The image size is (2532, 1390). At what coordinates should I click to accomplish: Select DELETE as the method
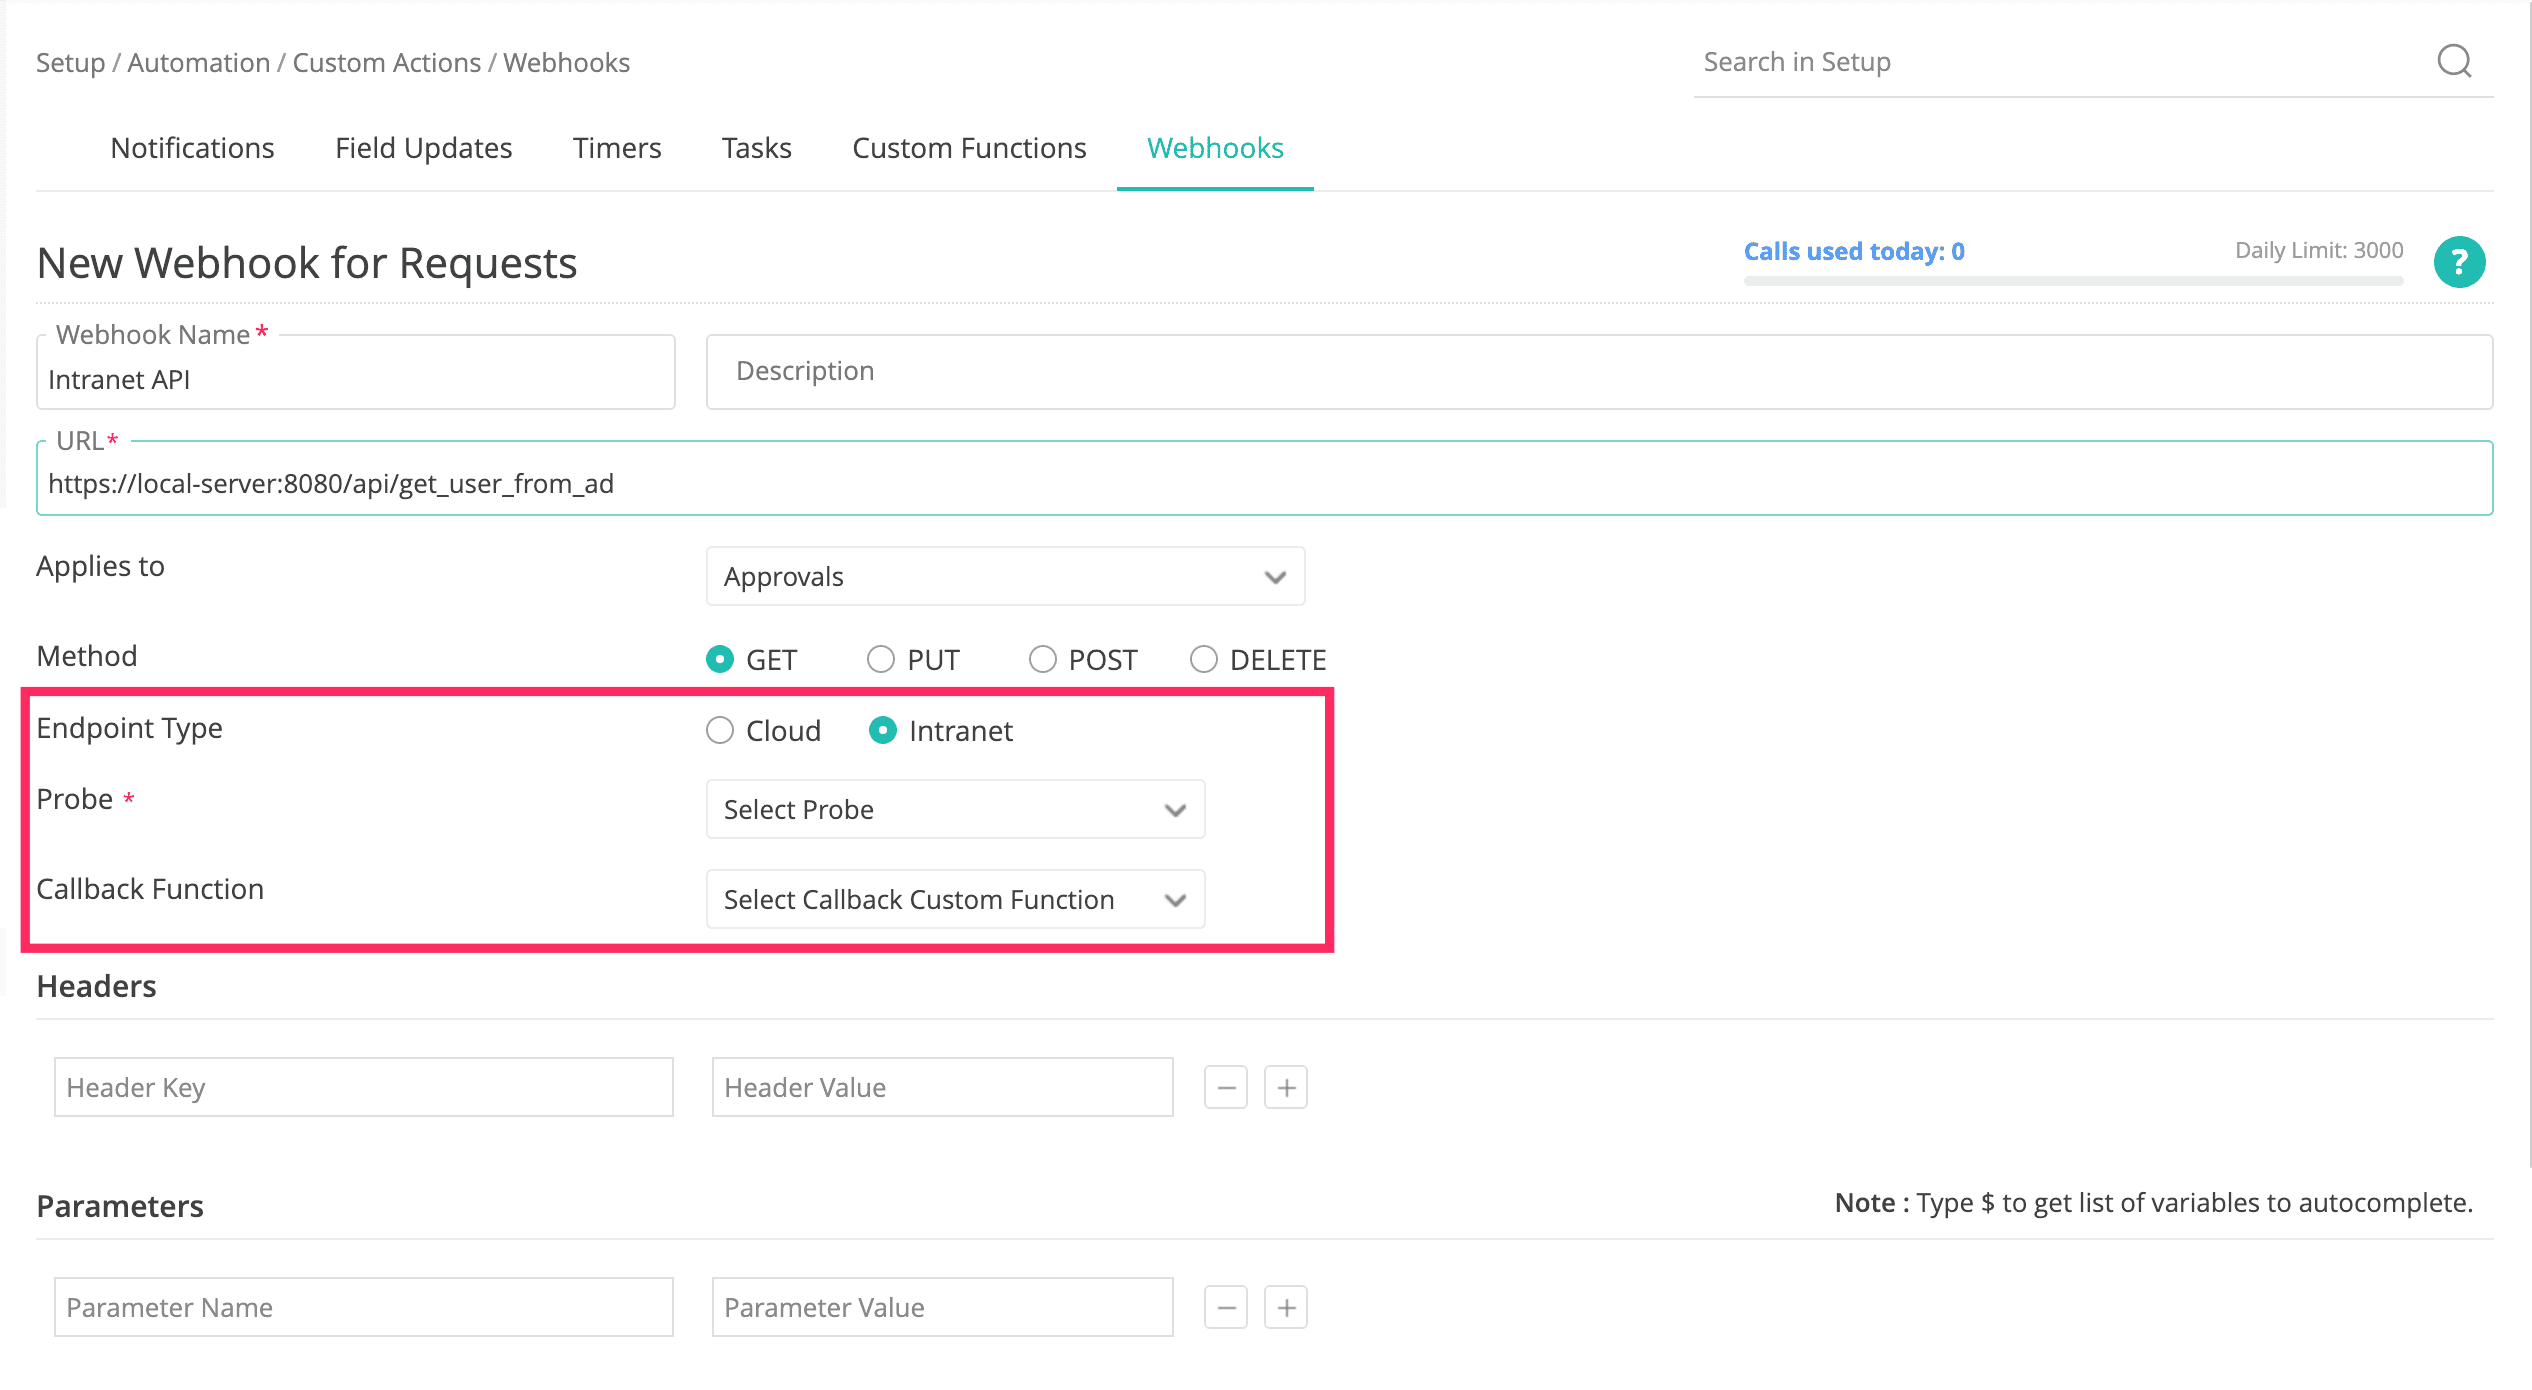pyautogui.click(x=1203, y=659)
